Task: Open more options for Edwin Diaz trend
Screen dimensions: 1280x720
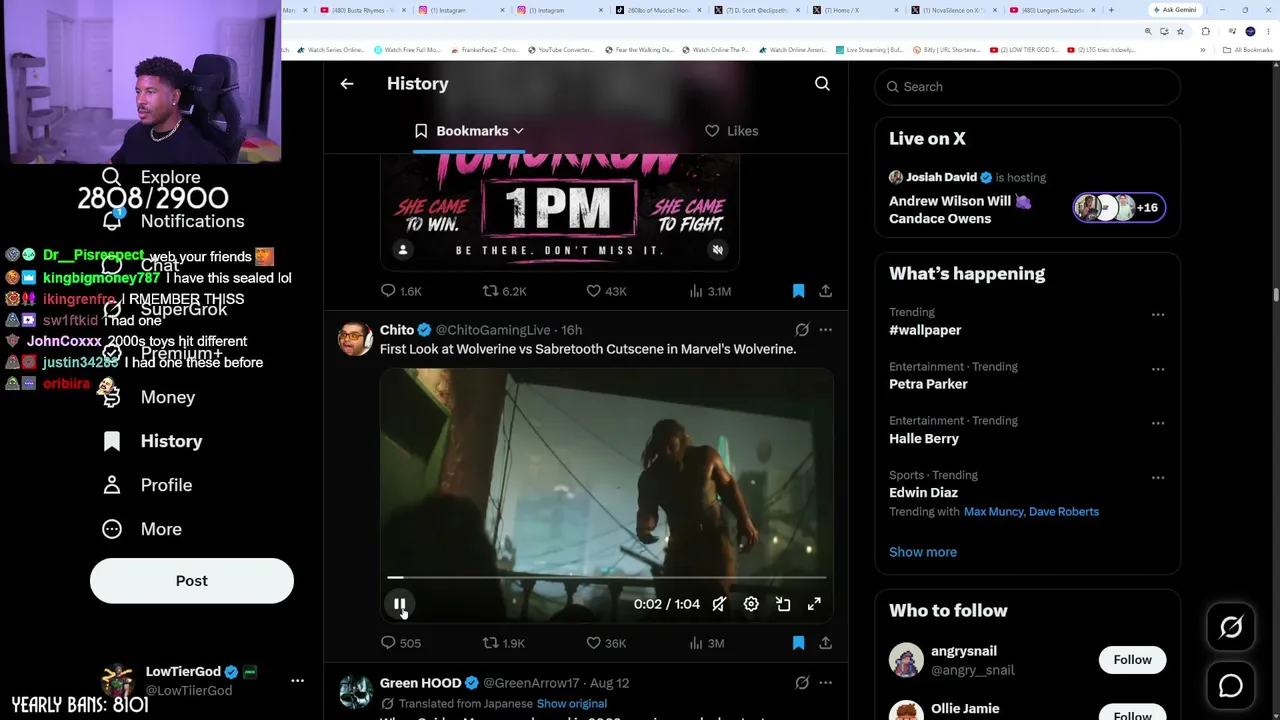Action: click(x=1158, y=478)
